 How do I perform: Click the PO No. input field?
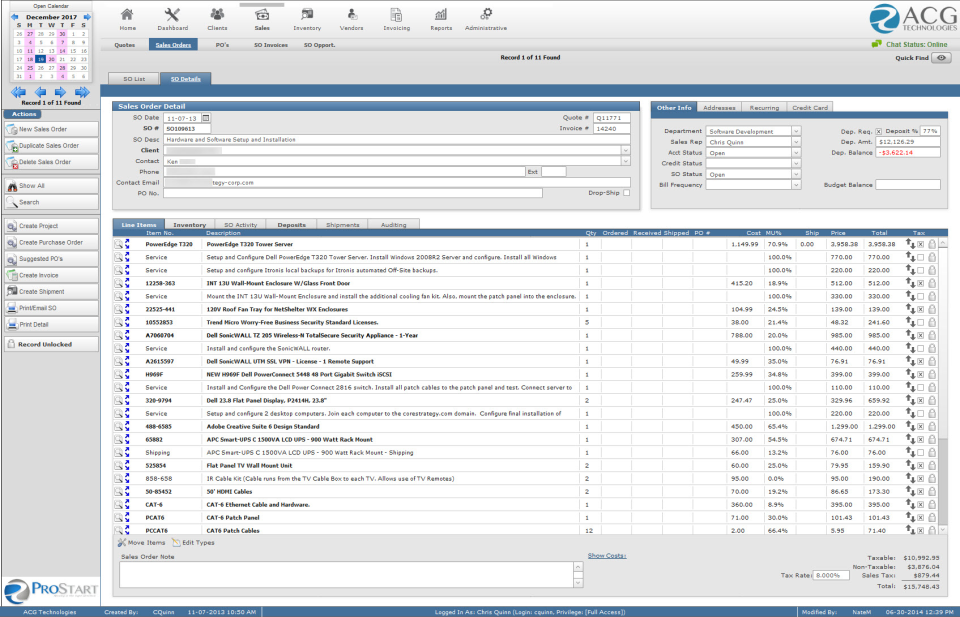353,193
